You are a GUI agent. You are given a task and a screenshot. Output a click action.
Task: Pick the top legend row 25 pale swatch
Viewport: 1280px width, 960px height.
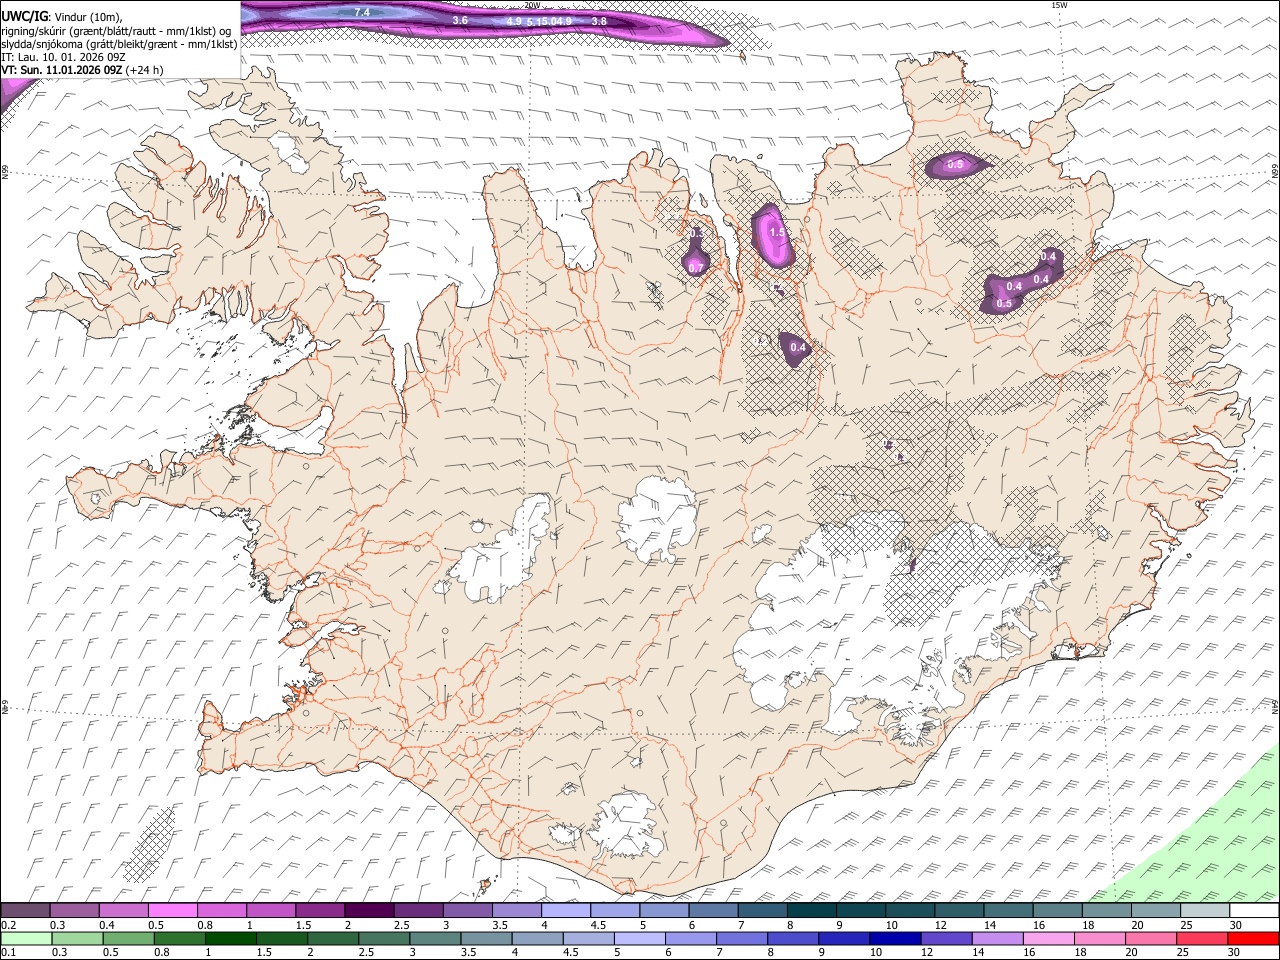1206,910
